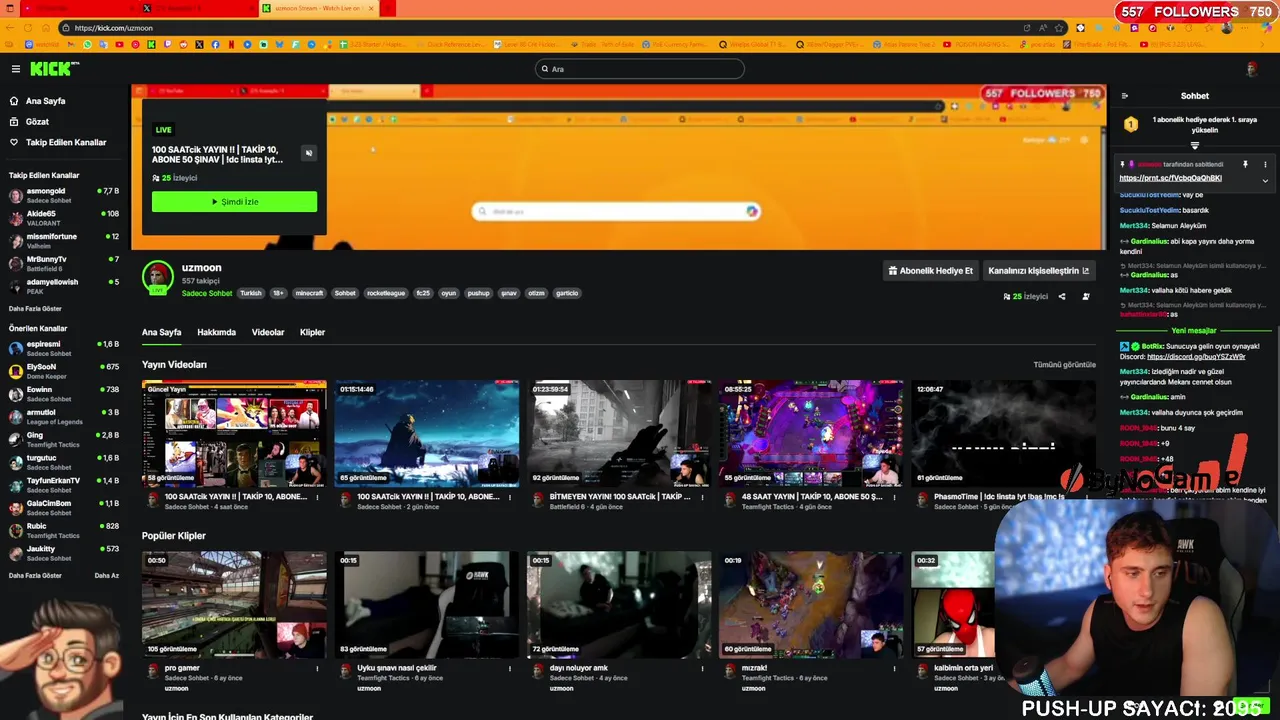The image size is (1280, 720).
Task: Click the Ara search field
Action: (640, 69)
